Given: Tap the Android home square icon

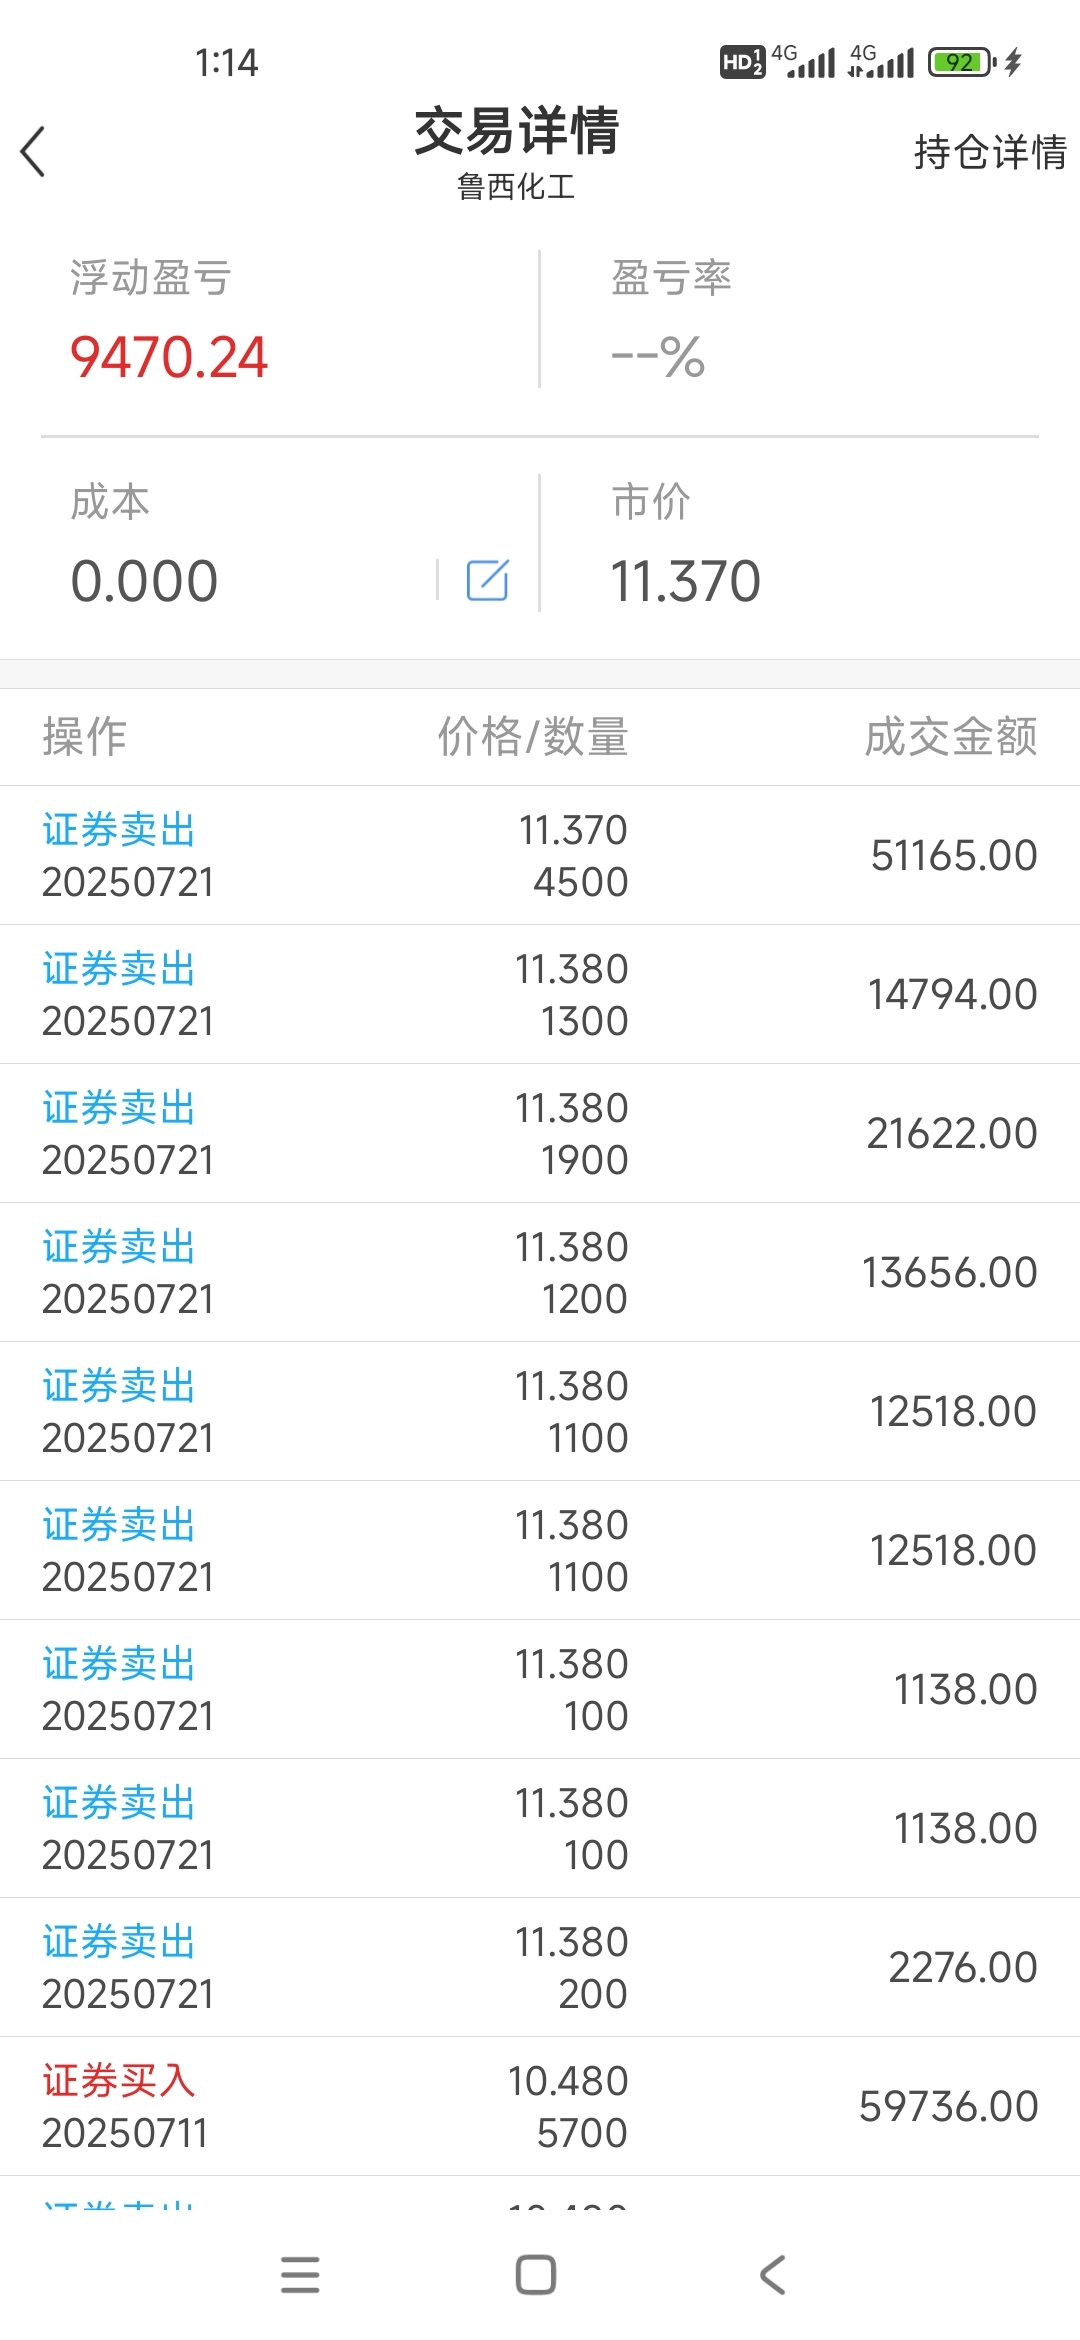Looking at the screenshot, I should coord(536,2275).
